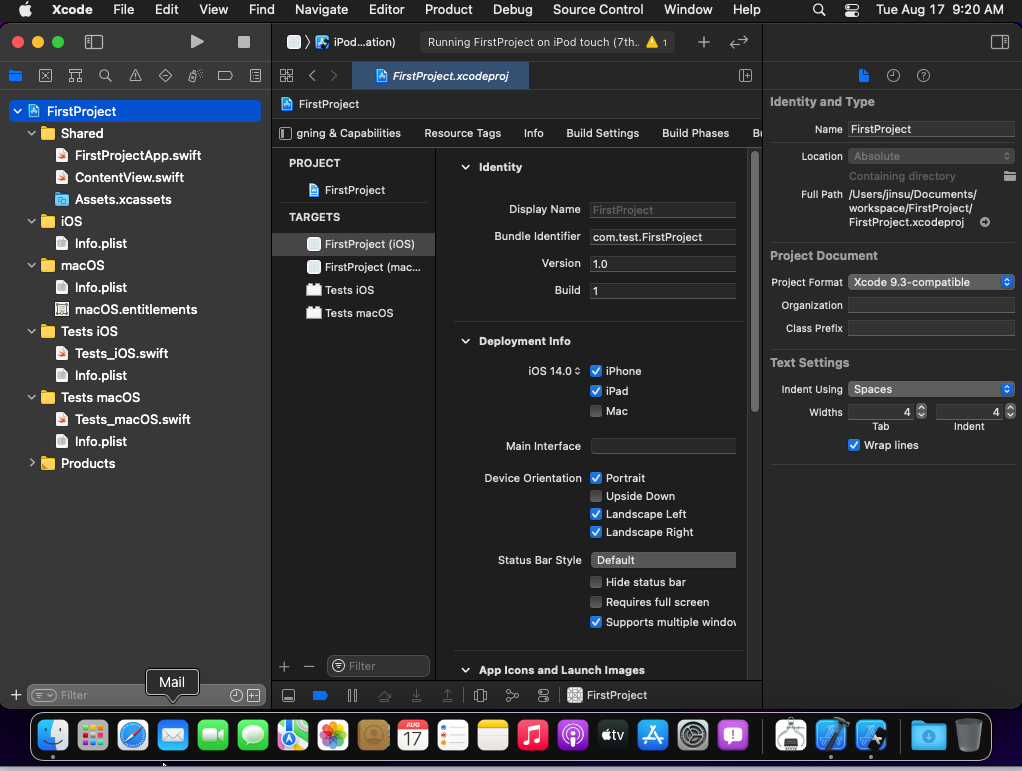Click the Bundle Identifier text field
1022x771 pixels.
pyautogui.click(x=662, y=237)
